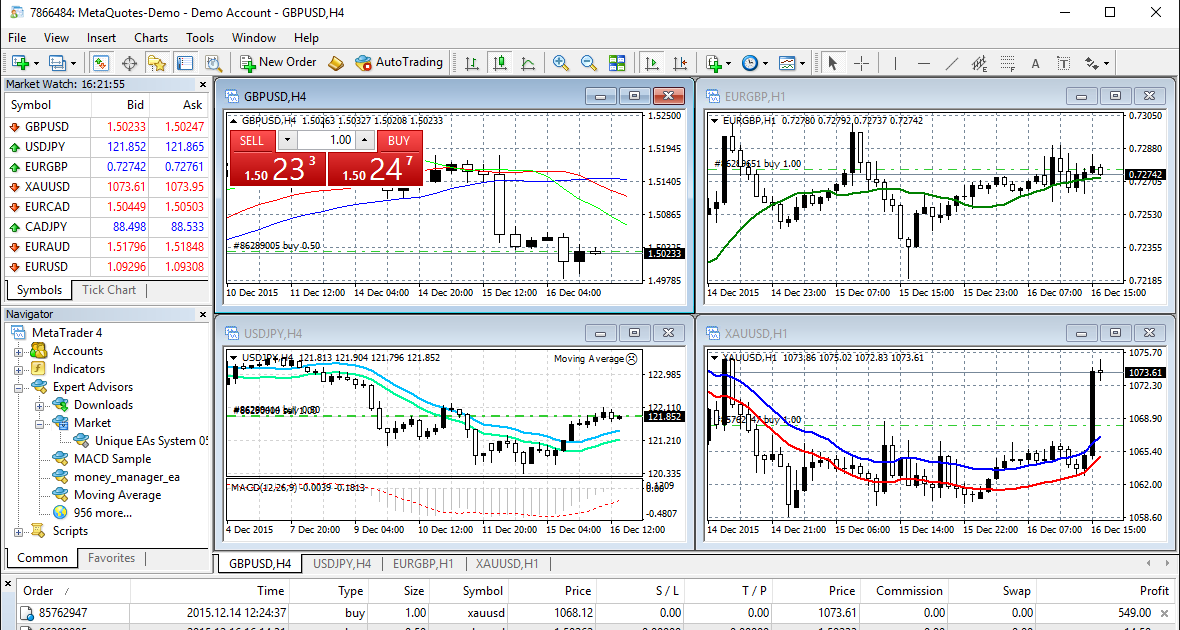Open the one-click volume dropdown on GBPUSD chart
1180x630 pixels.
287,140
